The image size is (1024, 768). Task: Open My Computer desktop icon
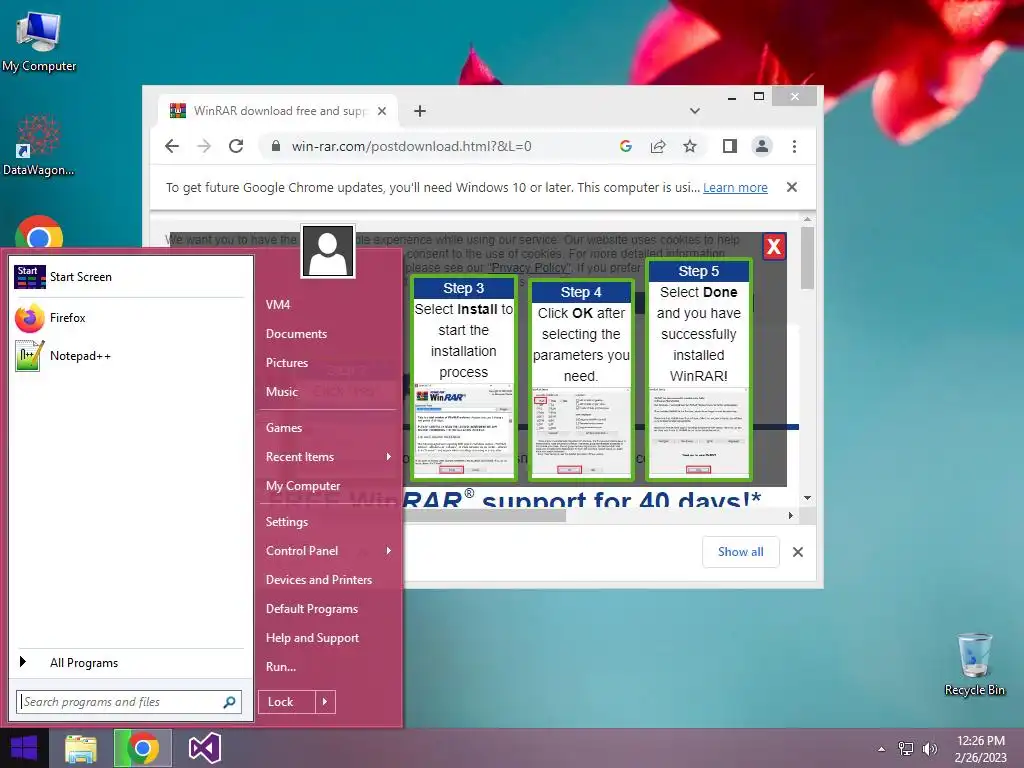(x=39, y=42)
